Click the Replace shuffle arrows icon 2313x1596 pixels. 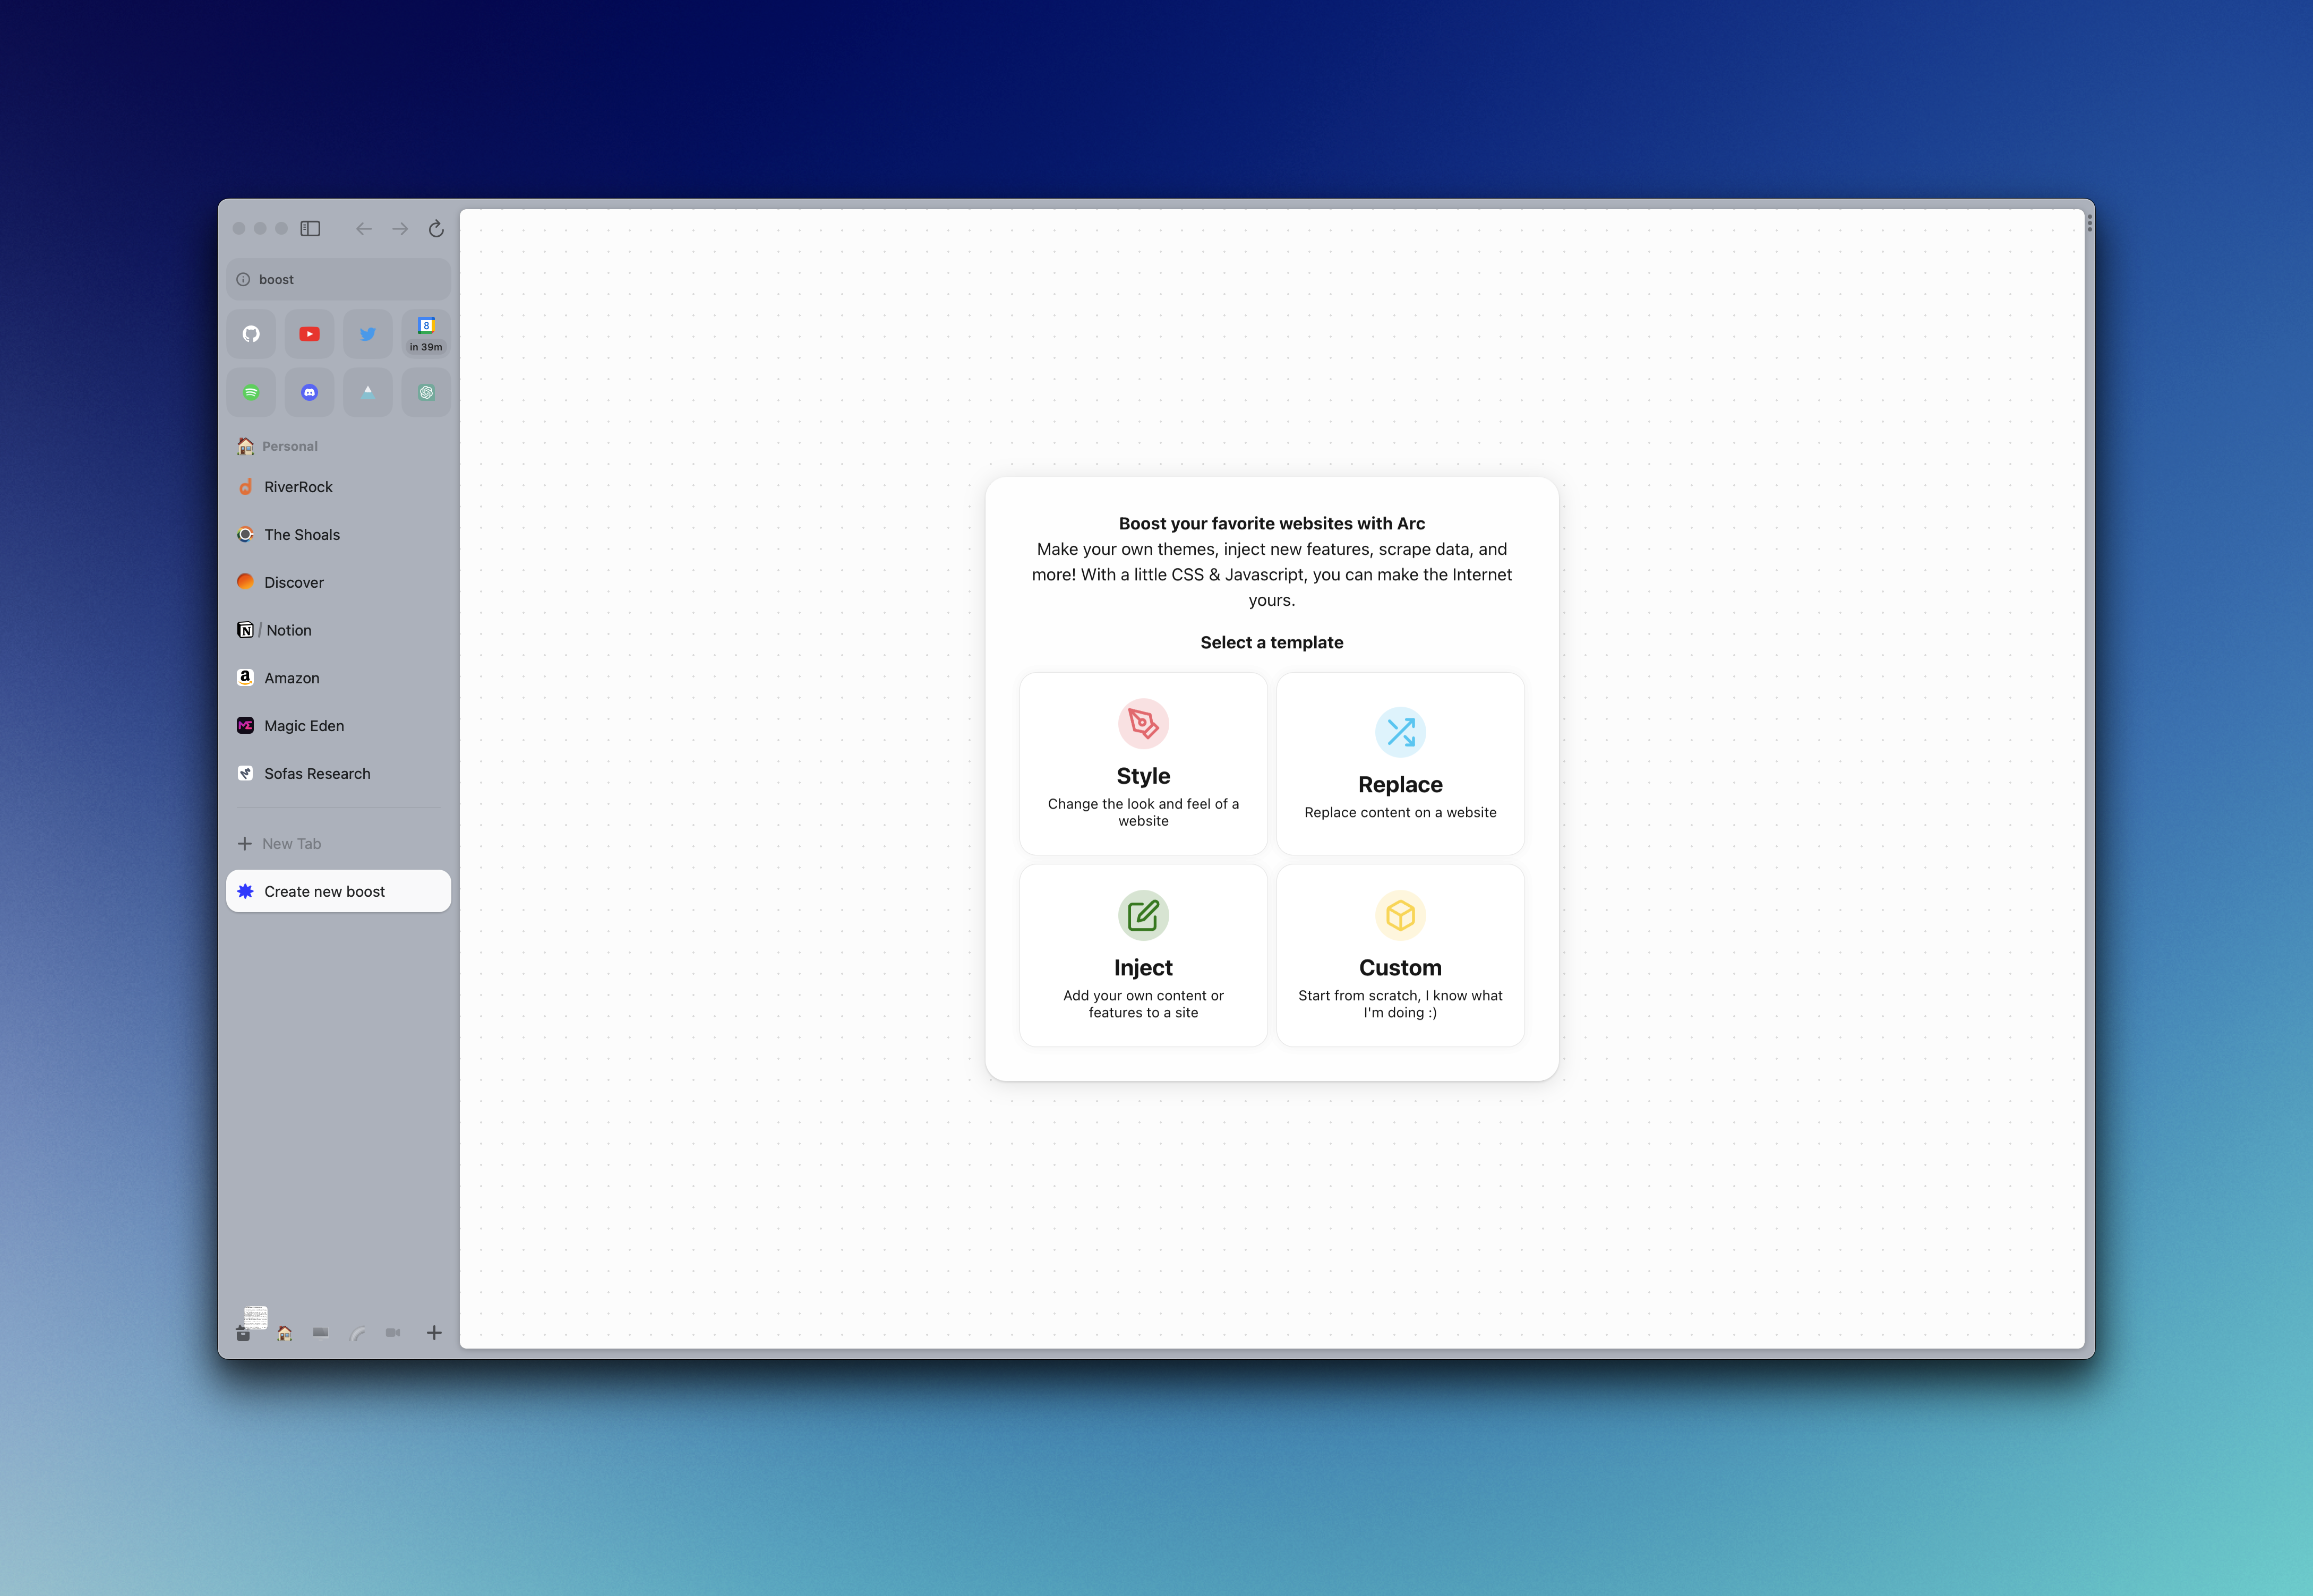1400,732
